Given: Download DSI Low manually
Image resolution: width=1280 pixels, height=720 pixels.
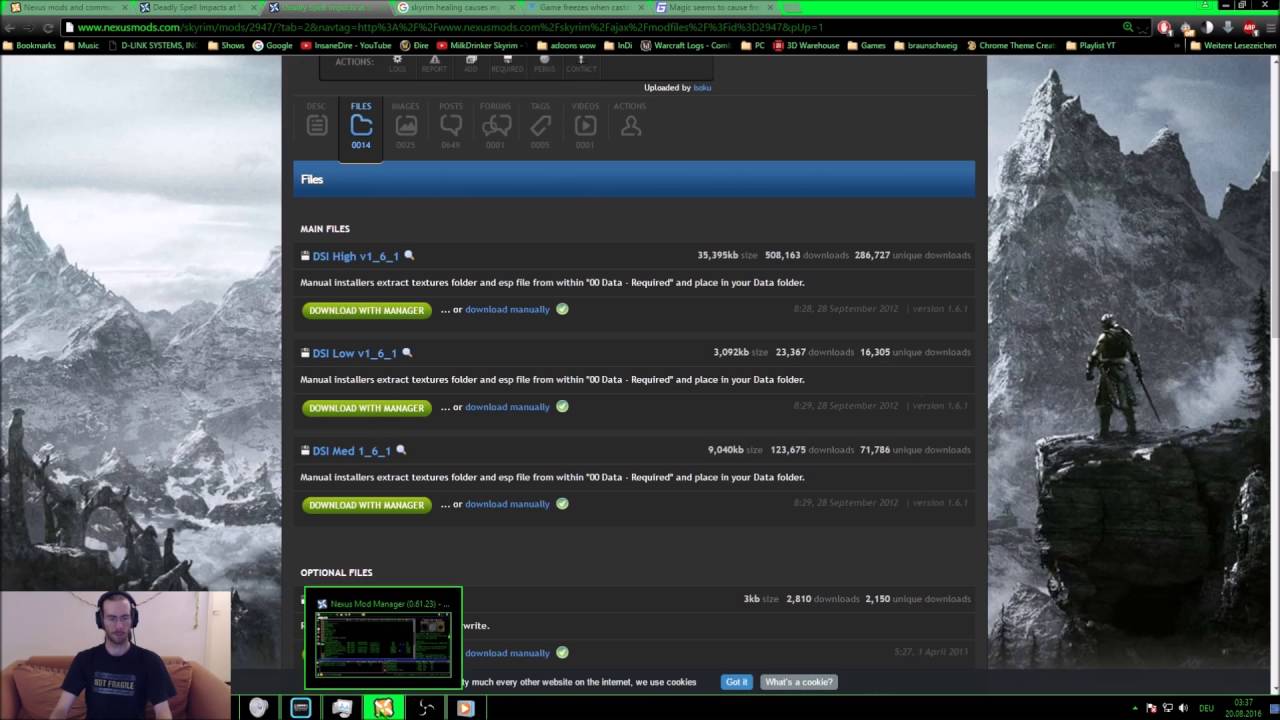Looking at the screenshot, I should pyautogui.click(x=507, y=407).
